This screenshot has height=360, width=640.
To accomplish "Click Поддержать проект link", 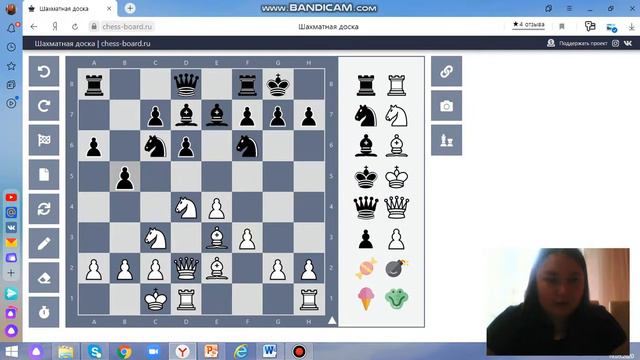I will [583, 43].
